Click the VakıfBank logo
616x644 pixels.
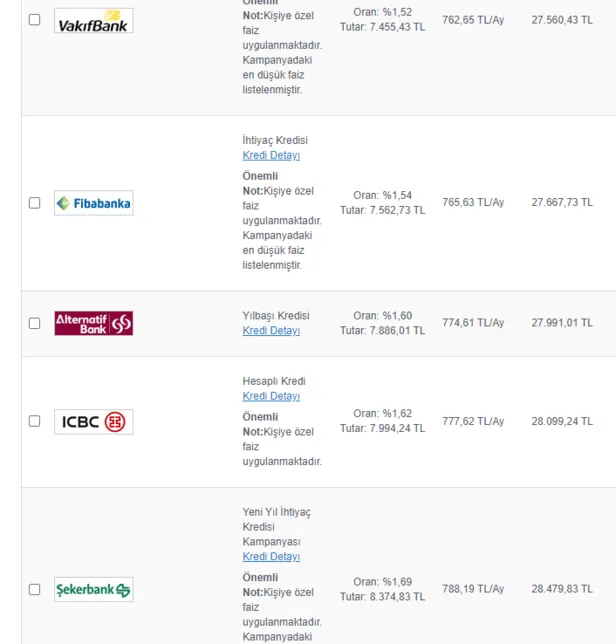[93, 20]
